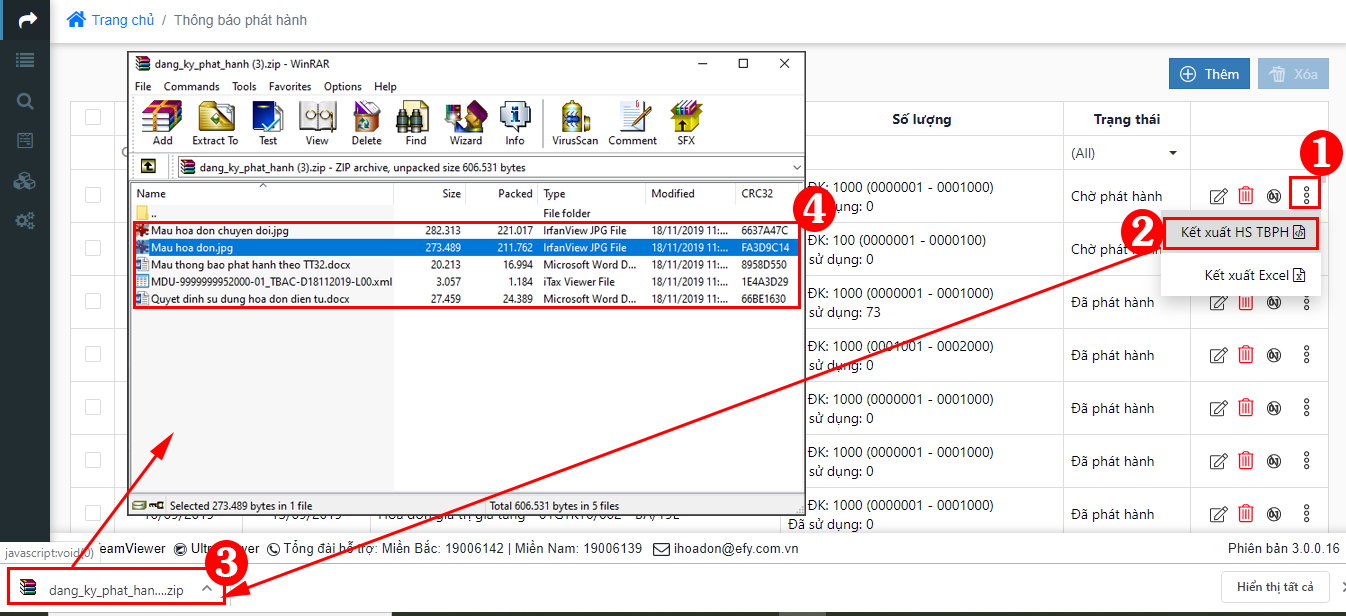Click the SFX toolbar icon
The image size is (1346, 616).
[x=686, y=123]
